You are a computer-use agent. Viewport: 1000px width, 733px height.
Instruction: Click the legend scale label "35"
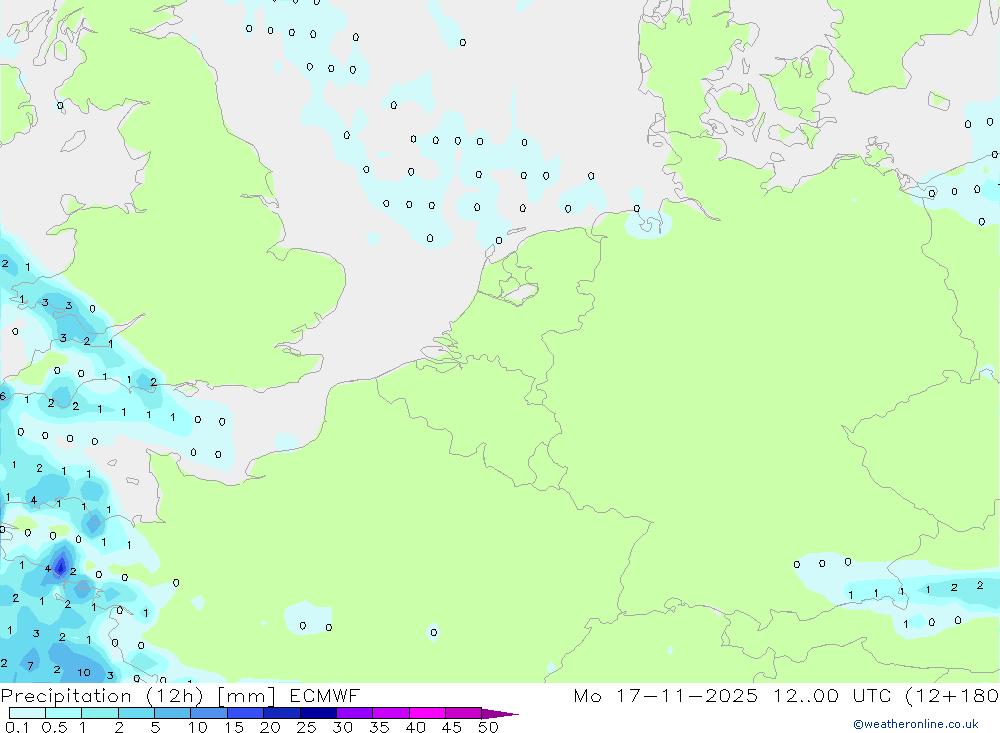pyautogui.click(x=379, y=727)
